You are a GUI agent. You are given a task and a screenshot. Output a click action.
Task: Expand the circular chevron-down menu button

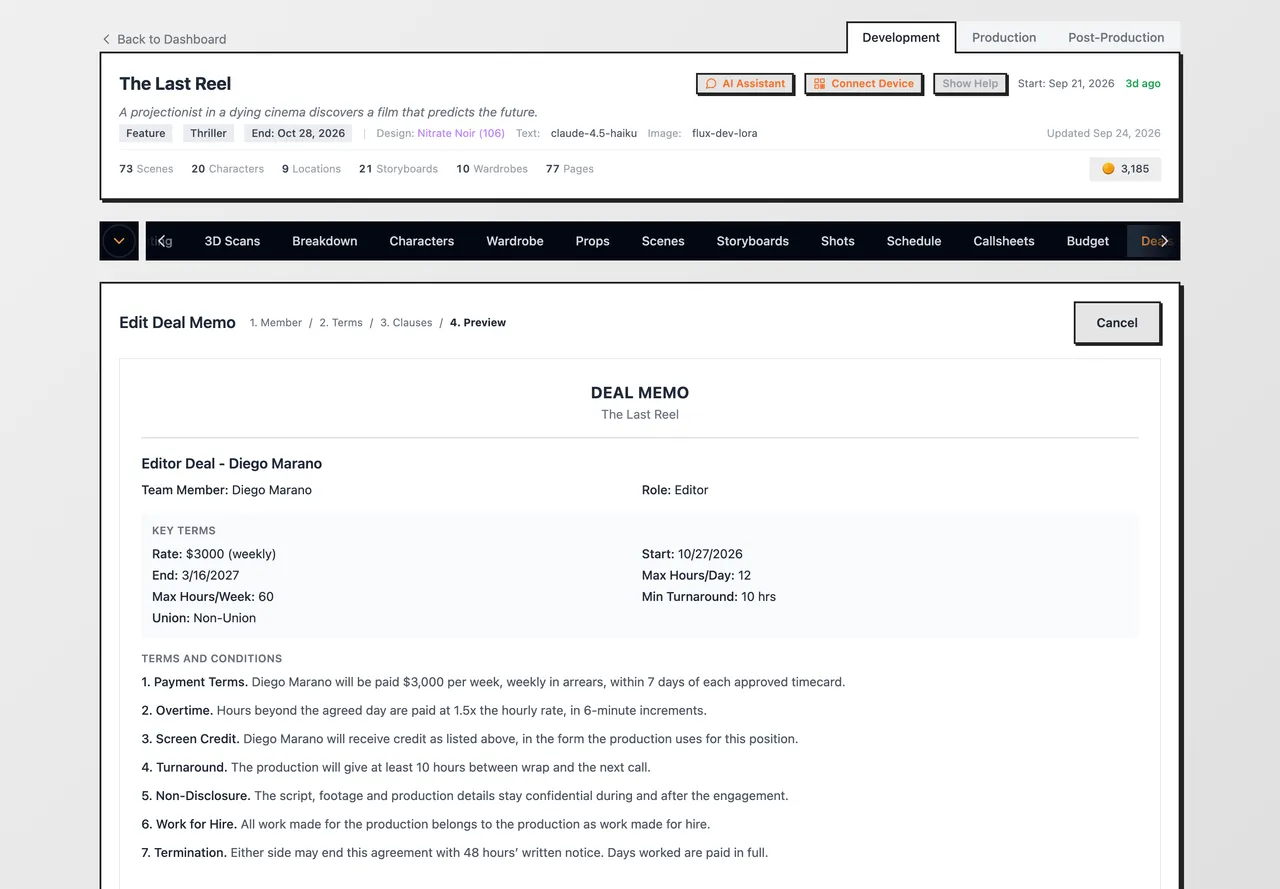pyautogui.click(x=119, y=241)
